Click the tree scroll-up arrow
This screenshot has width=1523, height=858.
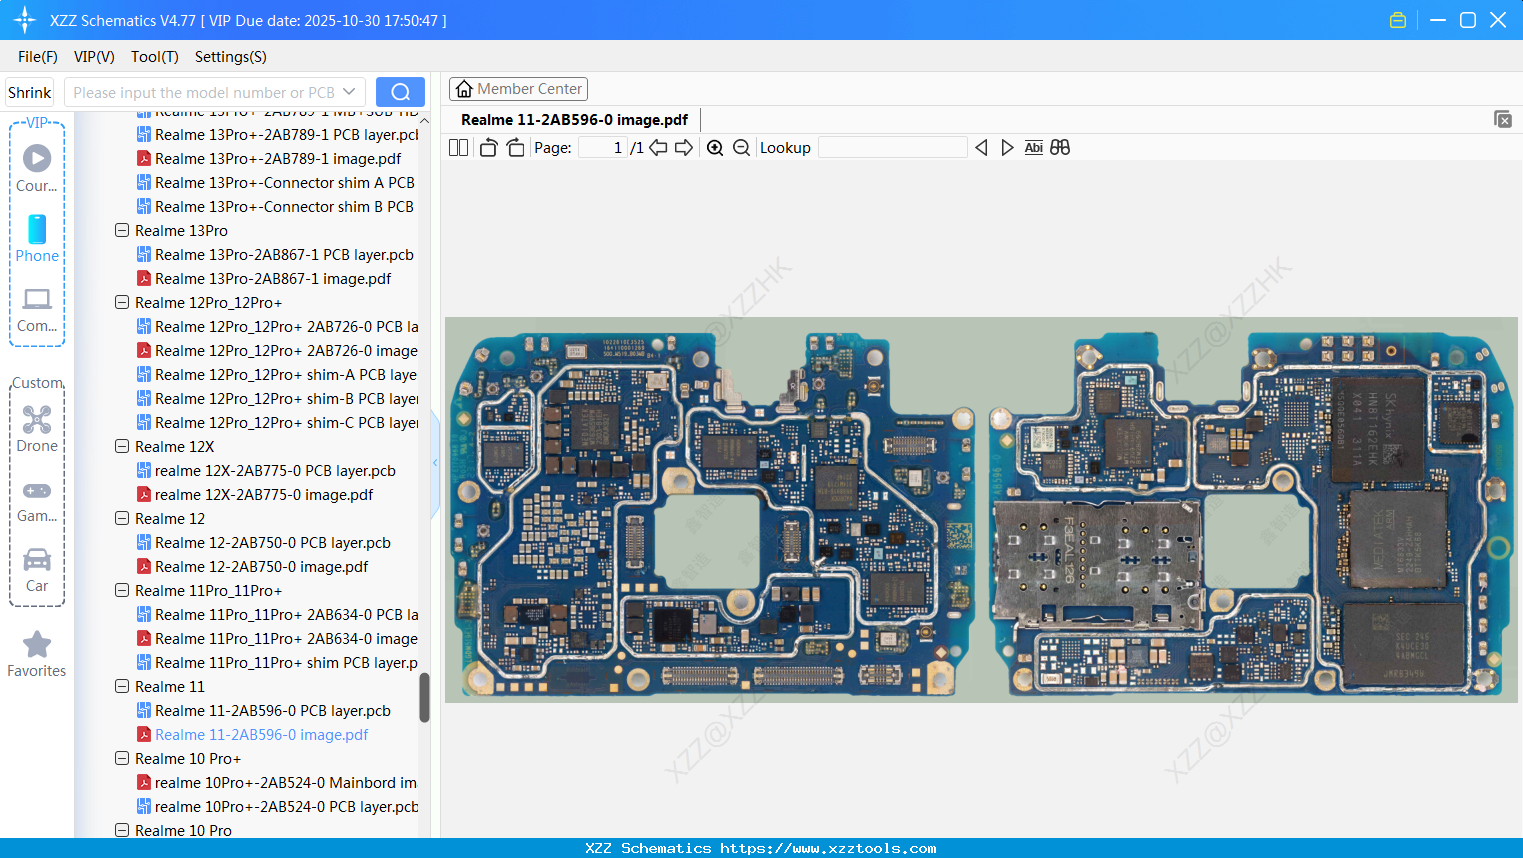coord(424,120)
